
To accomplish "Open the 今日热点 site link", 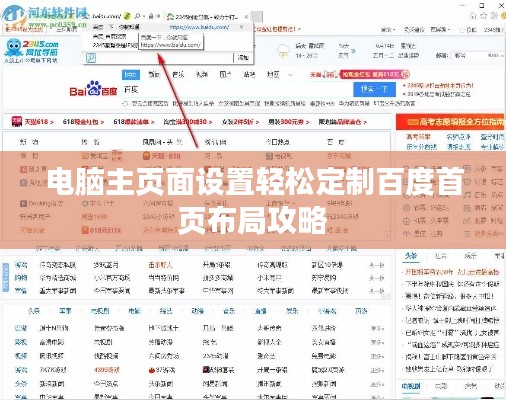I will (x=278, y=142).
